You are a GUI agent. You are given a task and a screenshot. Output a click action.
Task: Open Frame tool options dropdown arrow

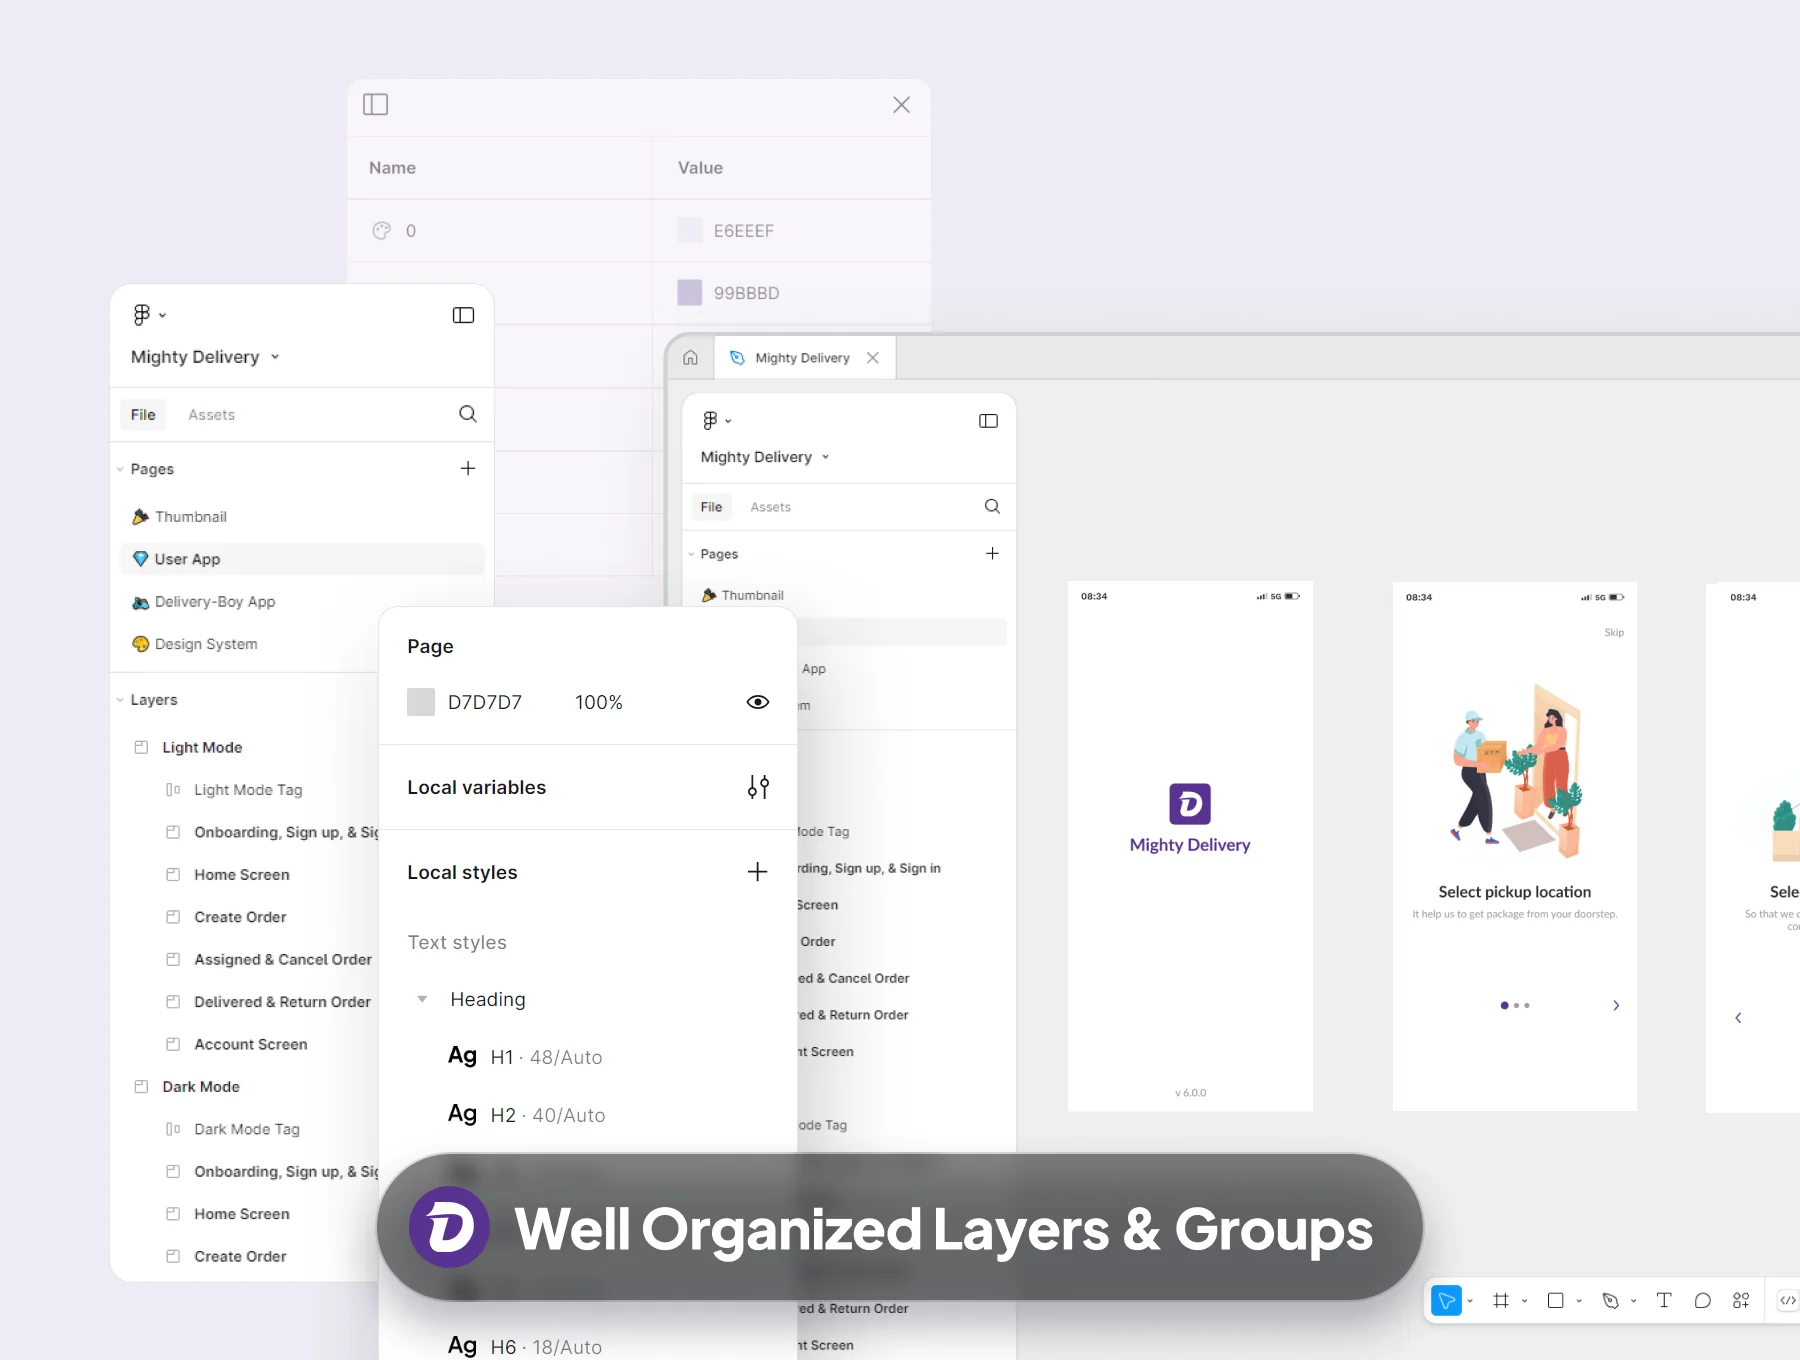pyautogui.click(x=1524, y=1301)
